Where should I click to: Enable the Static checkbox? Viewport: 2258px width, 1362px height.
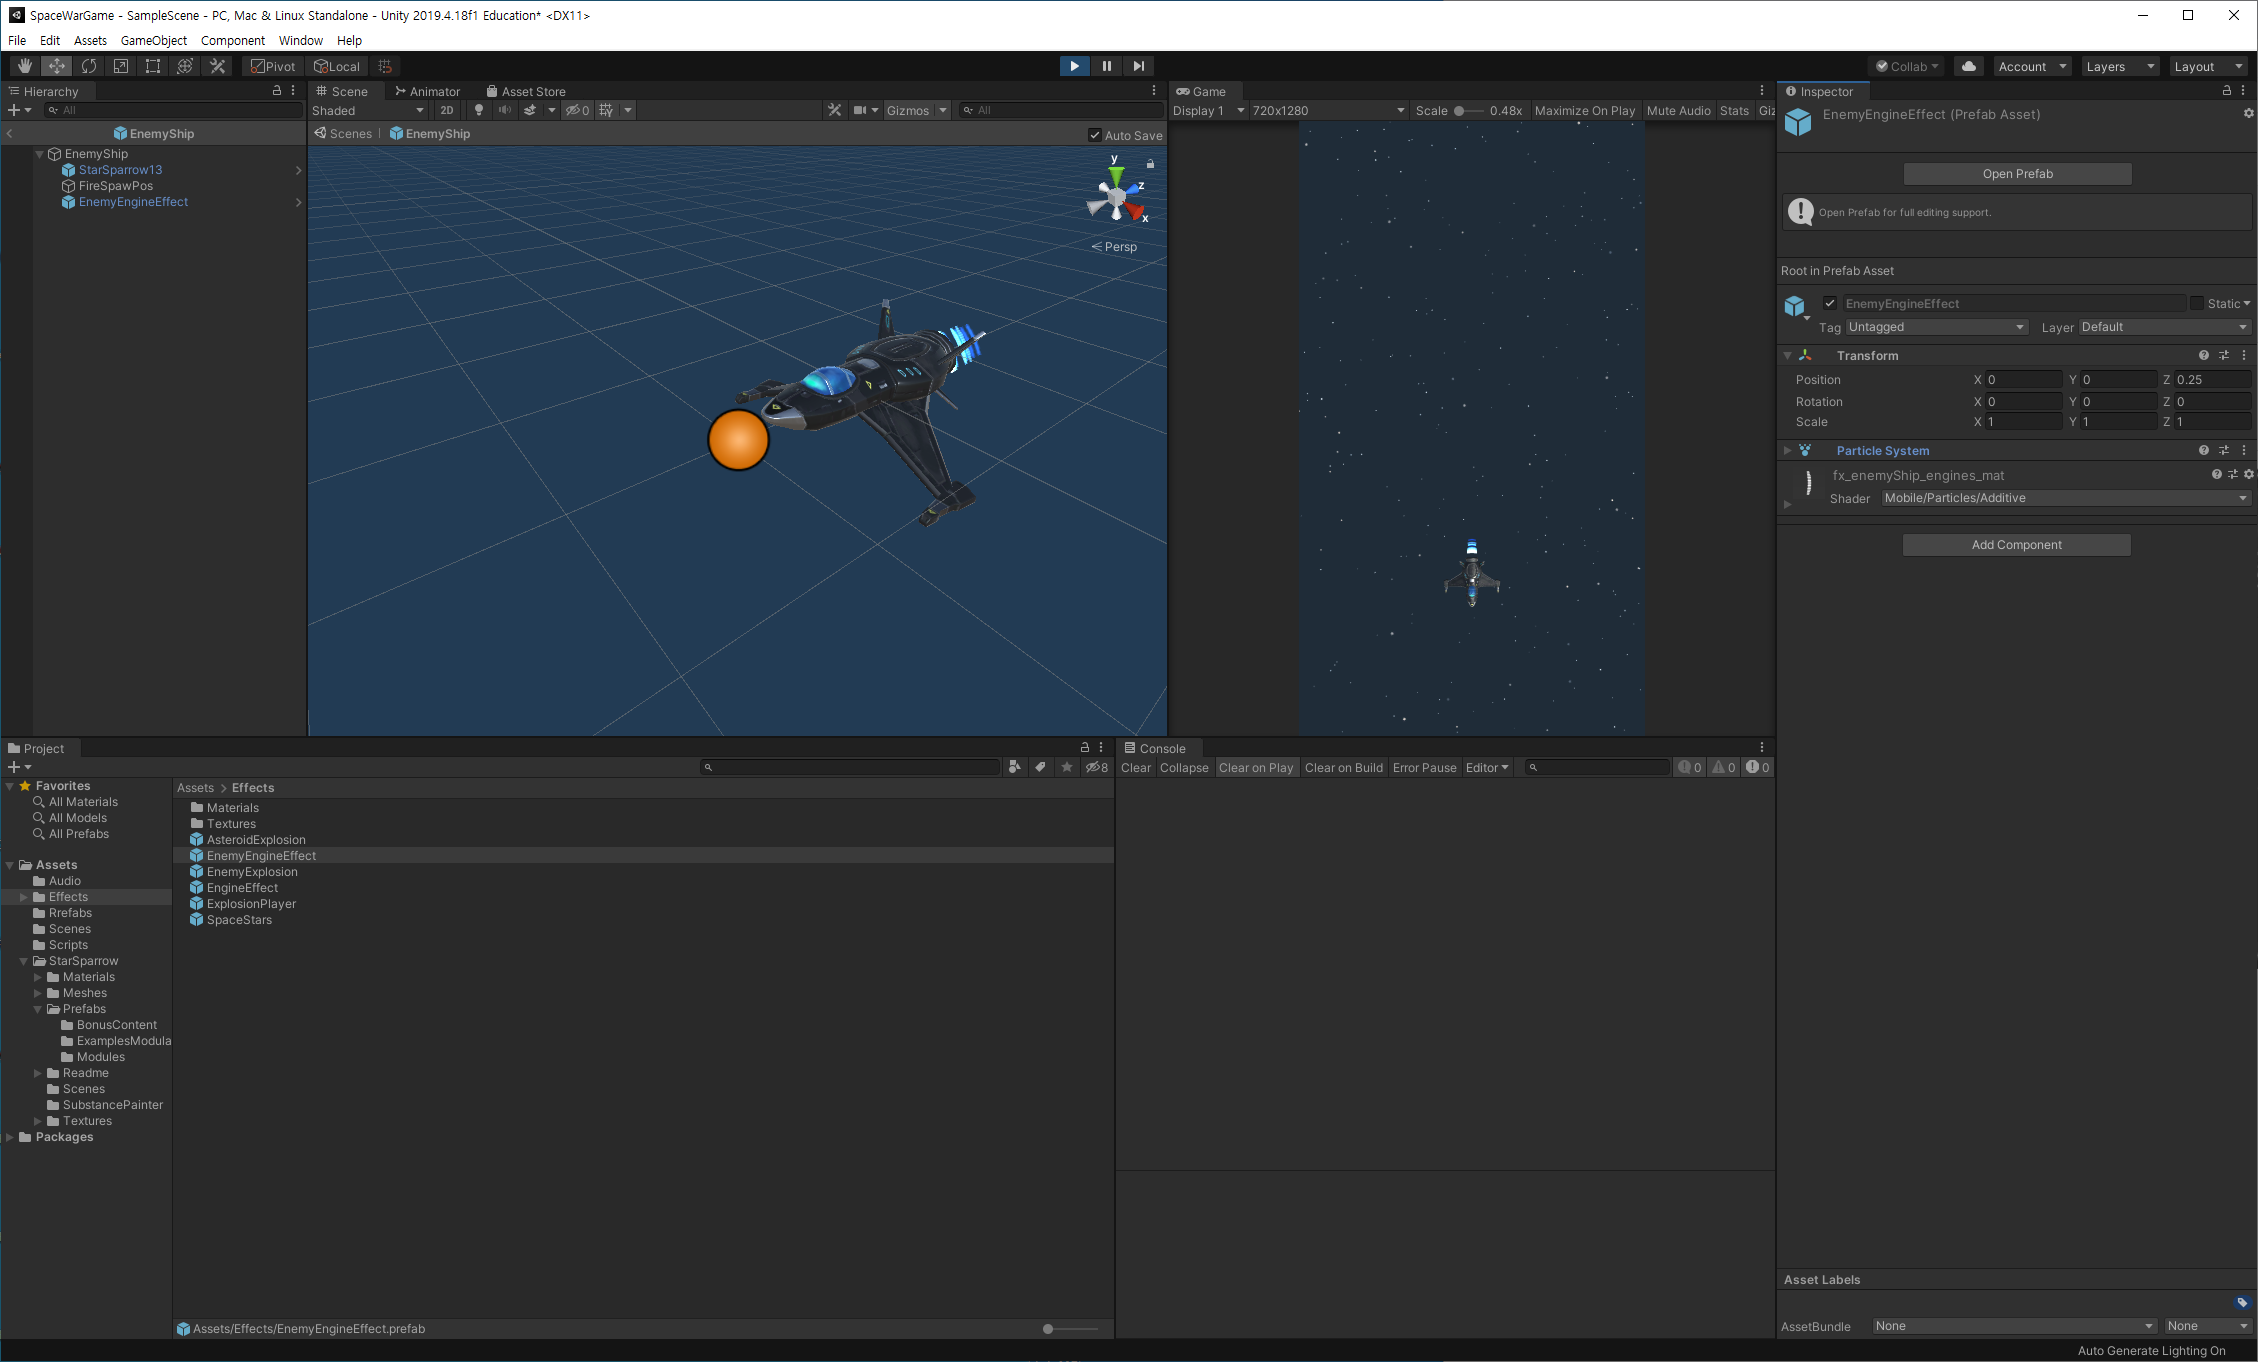pos(2197,303)
